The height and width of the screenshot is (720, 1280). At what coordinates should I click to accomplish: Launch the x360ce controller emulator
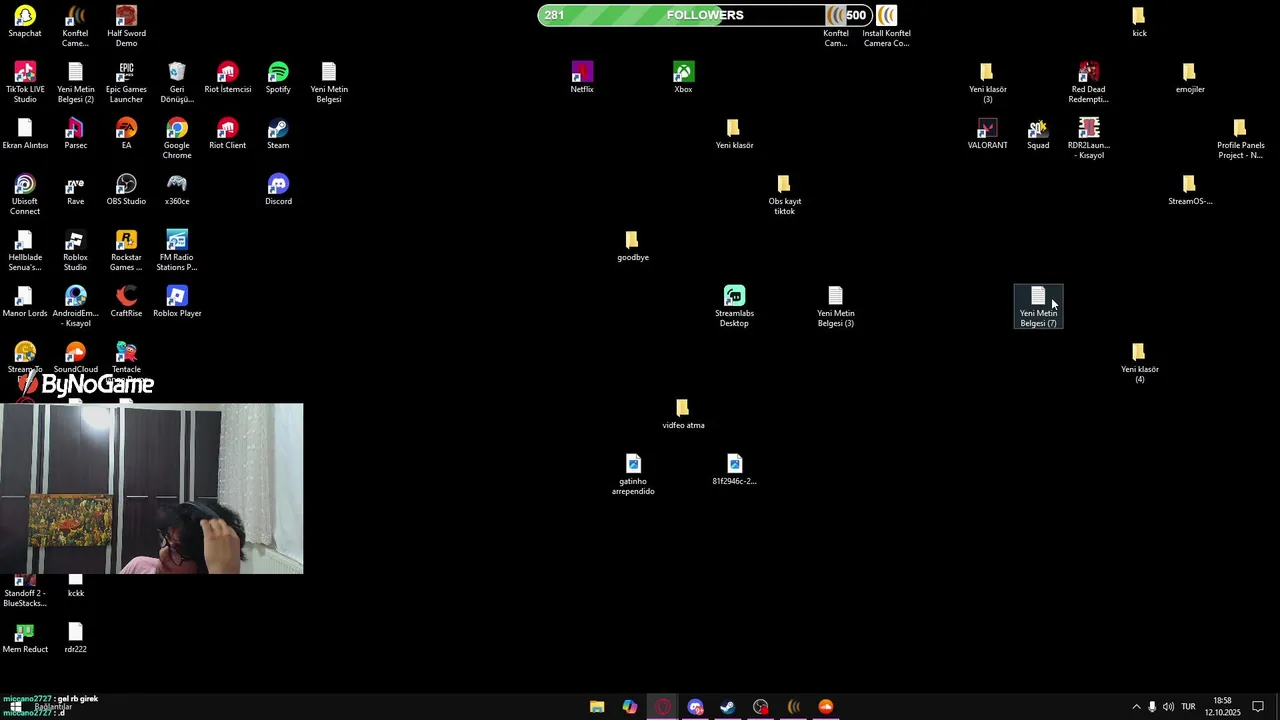click(177, 191)
